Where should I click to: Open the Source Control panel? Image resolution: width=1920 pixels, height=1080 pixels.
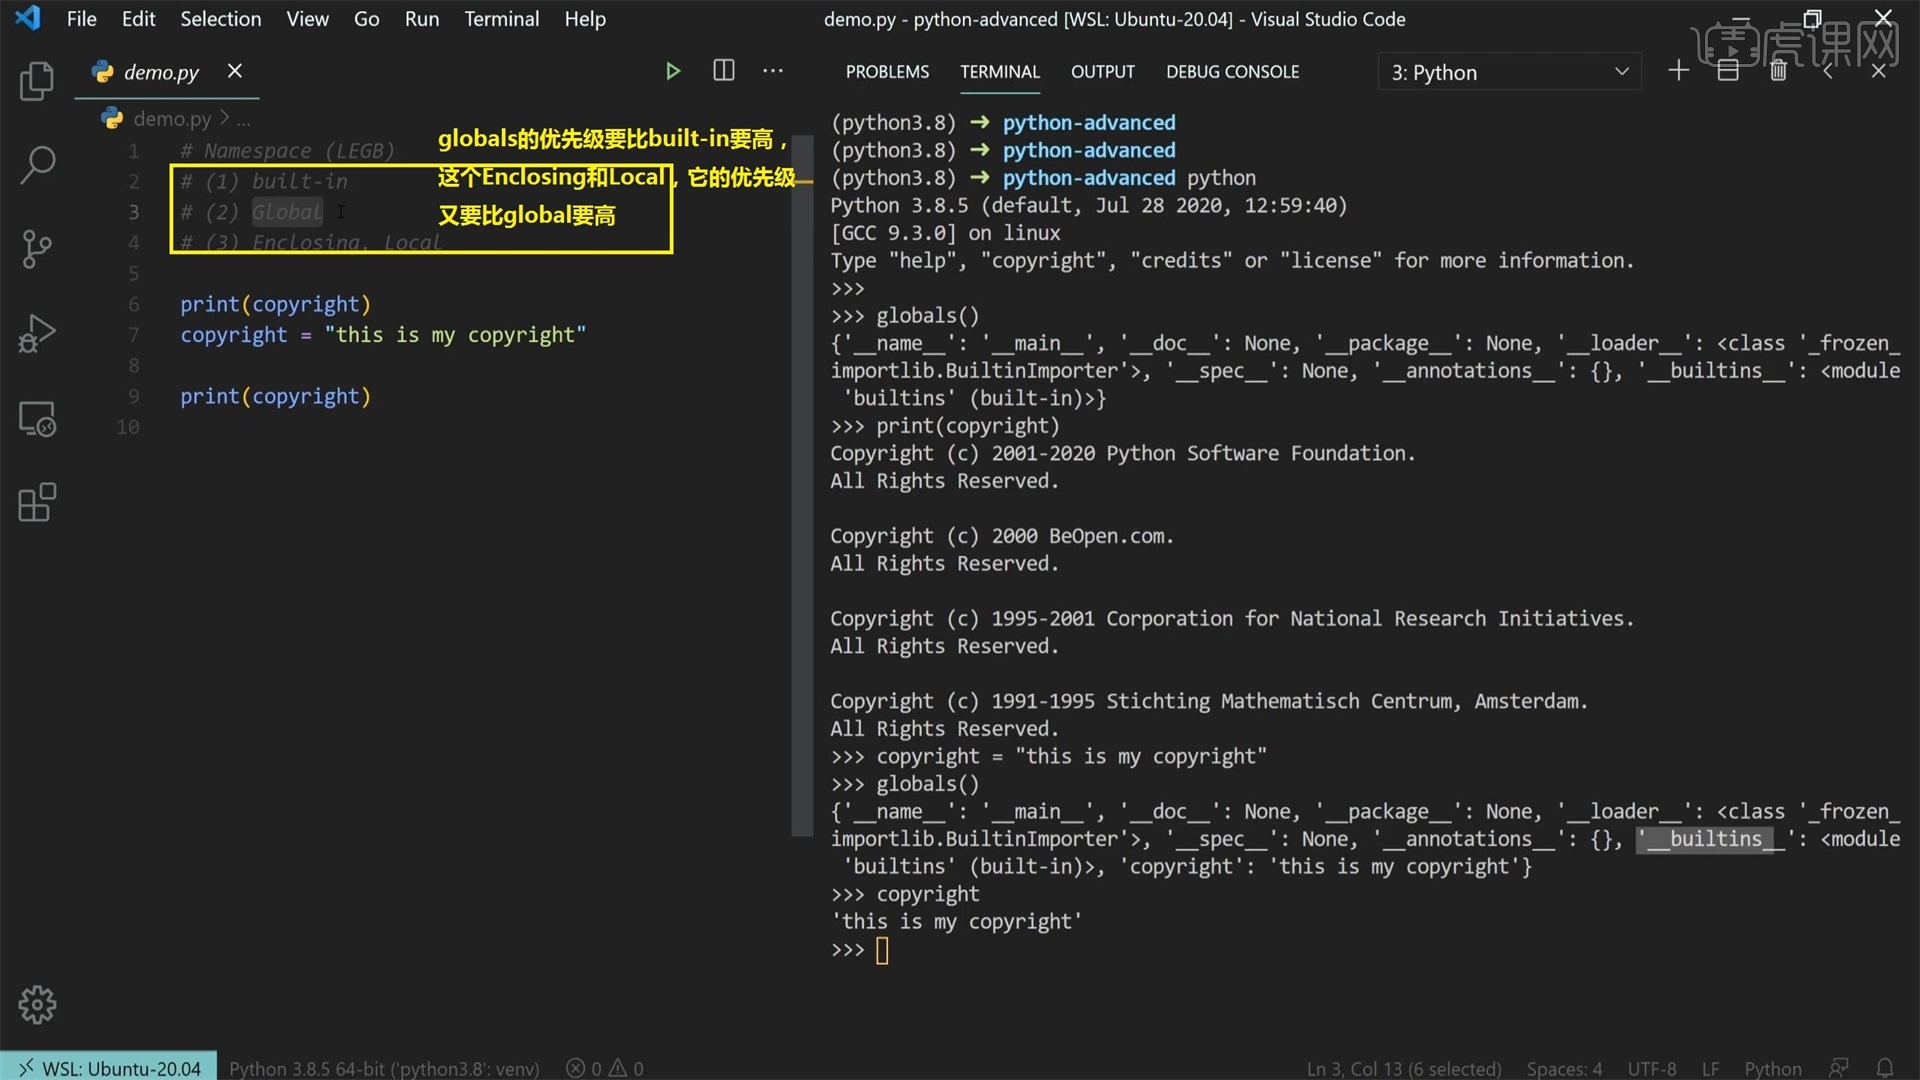tap(37, 249)
